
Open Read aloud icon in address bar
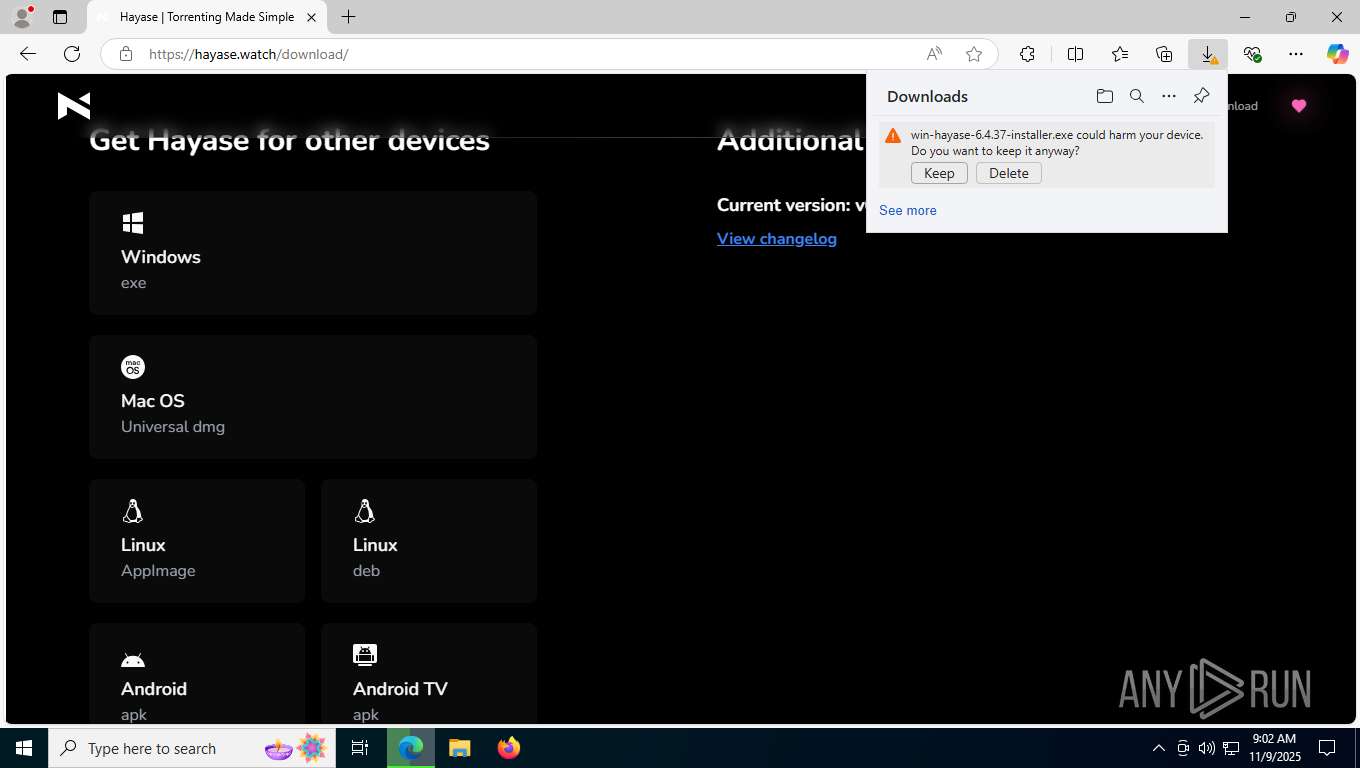pyautogui.click(x=934, y=54)
